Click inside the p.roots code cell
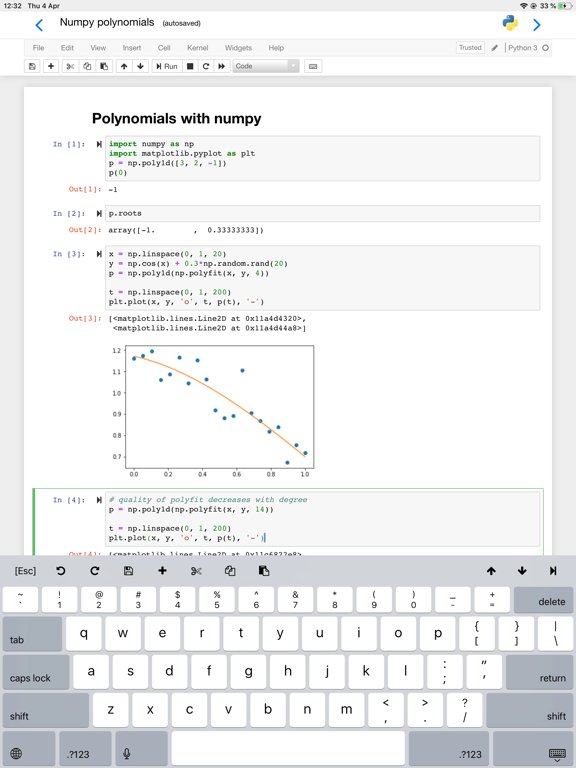Image resolution: width=576 pixels, height=768 pixels. (x=322, y=214)
